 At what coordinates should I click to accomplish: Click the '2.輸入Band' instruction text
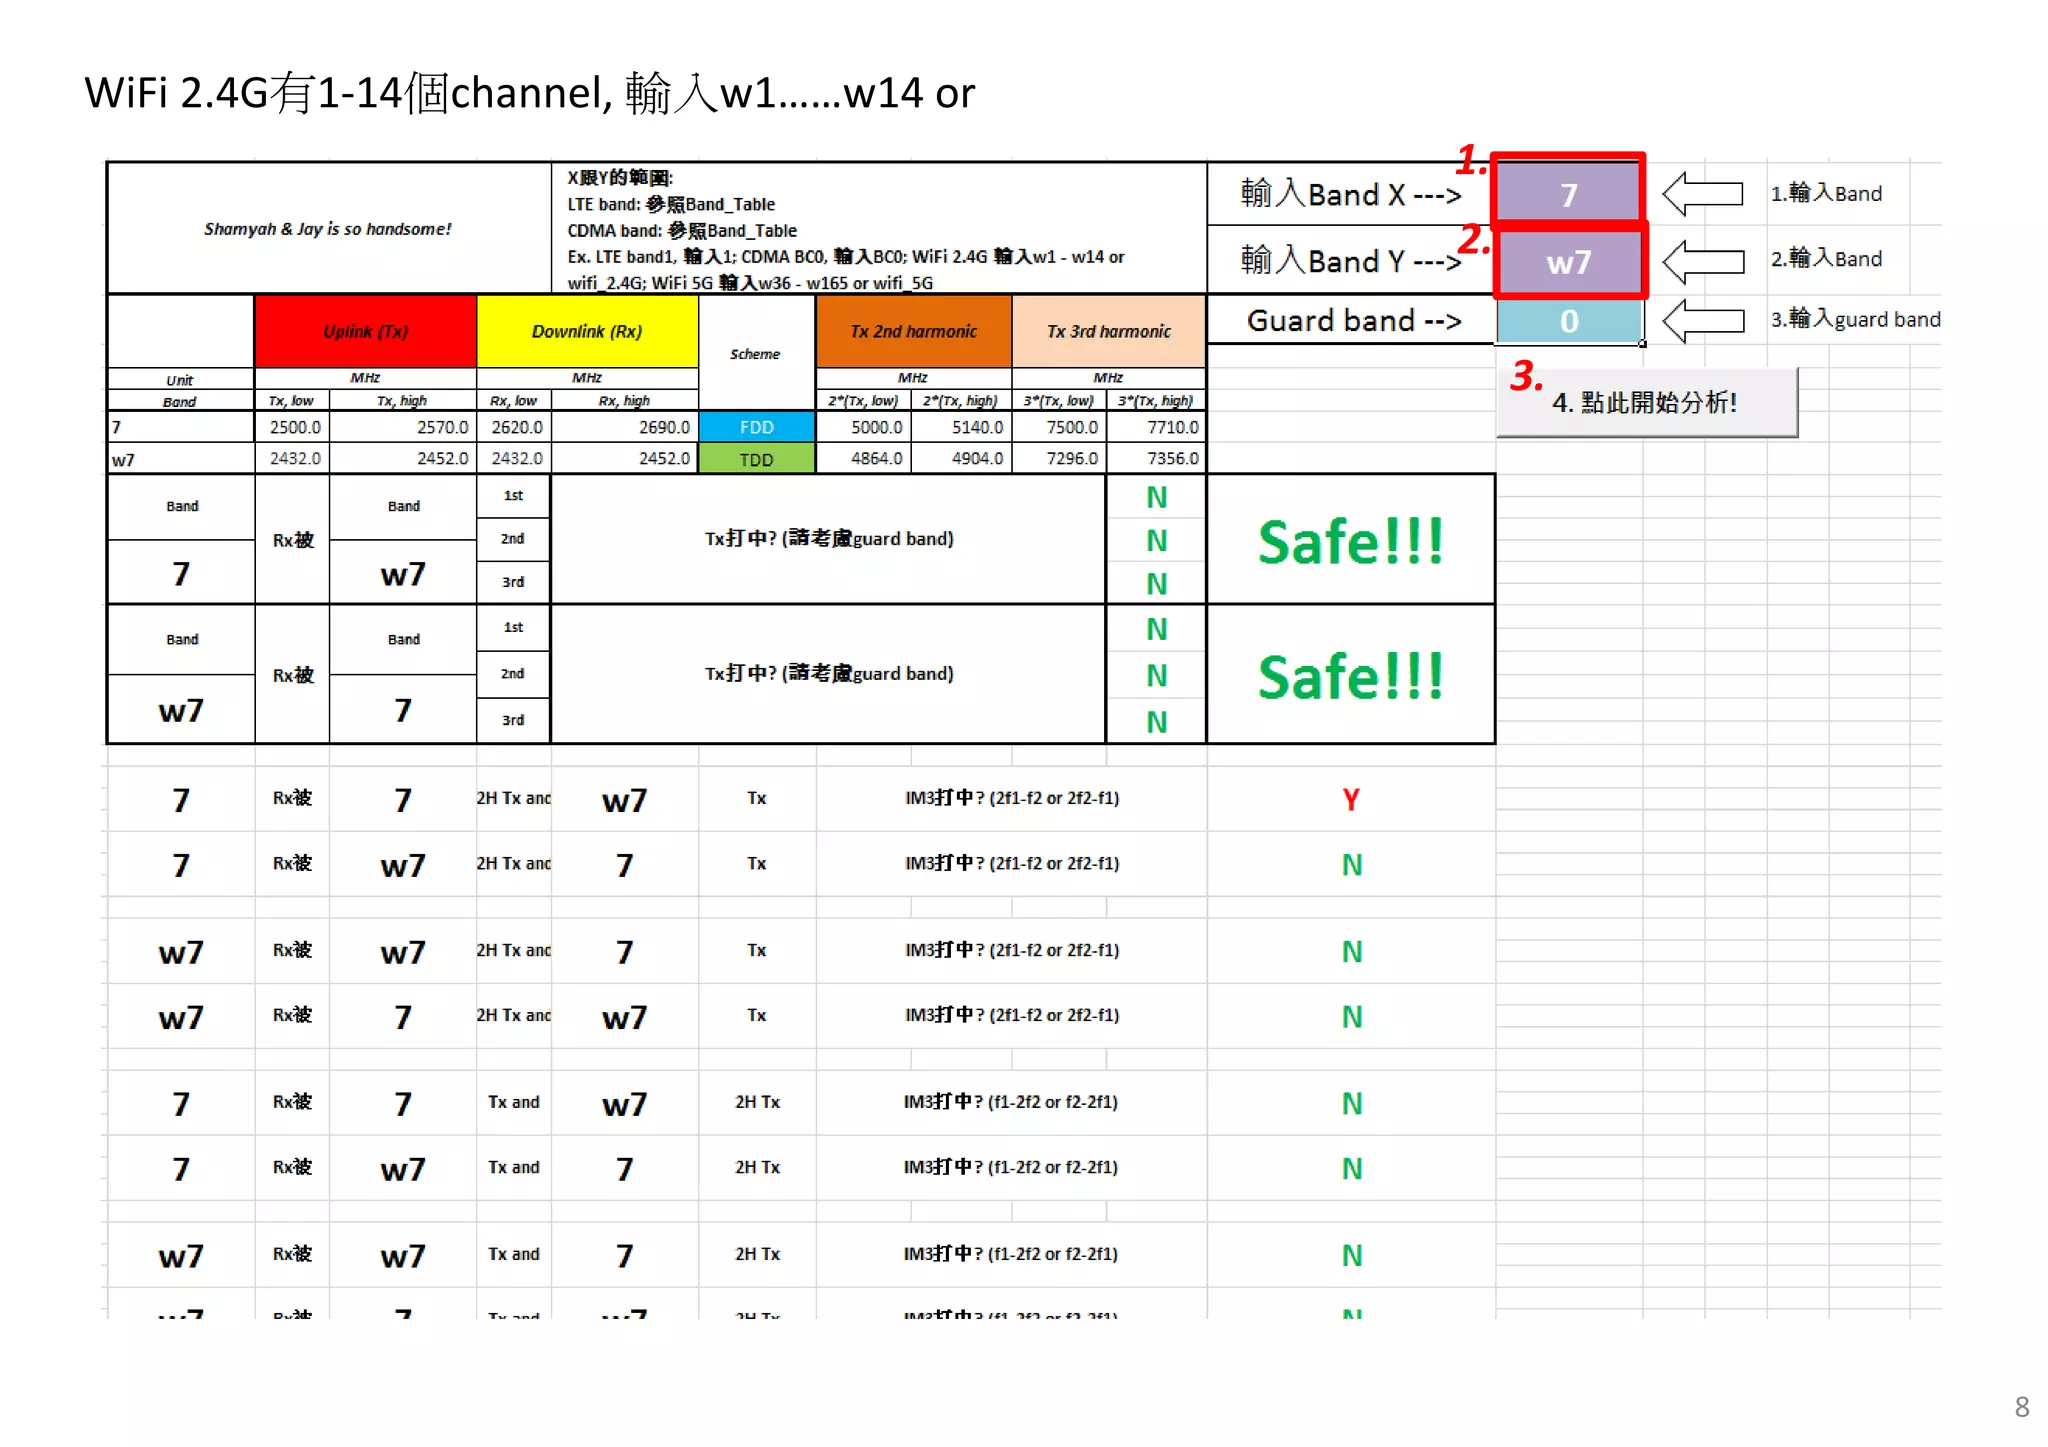click(1826, 258)
